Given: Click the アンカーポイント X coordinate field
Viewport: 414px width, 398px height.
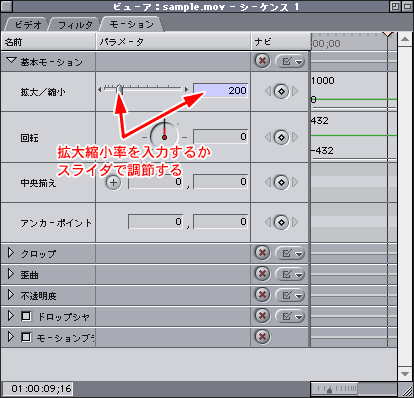Looking at the screenshot, I should 156,222.
